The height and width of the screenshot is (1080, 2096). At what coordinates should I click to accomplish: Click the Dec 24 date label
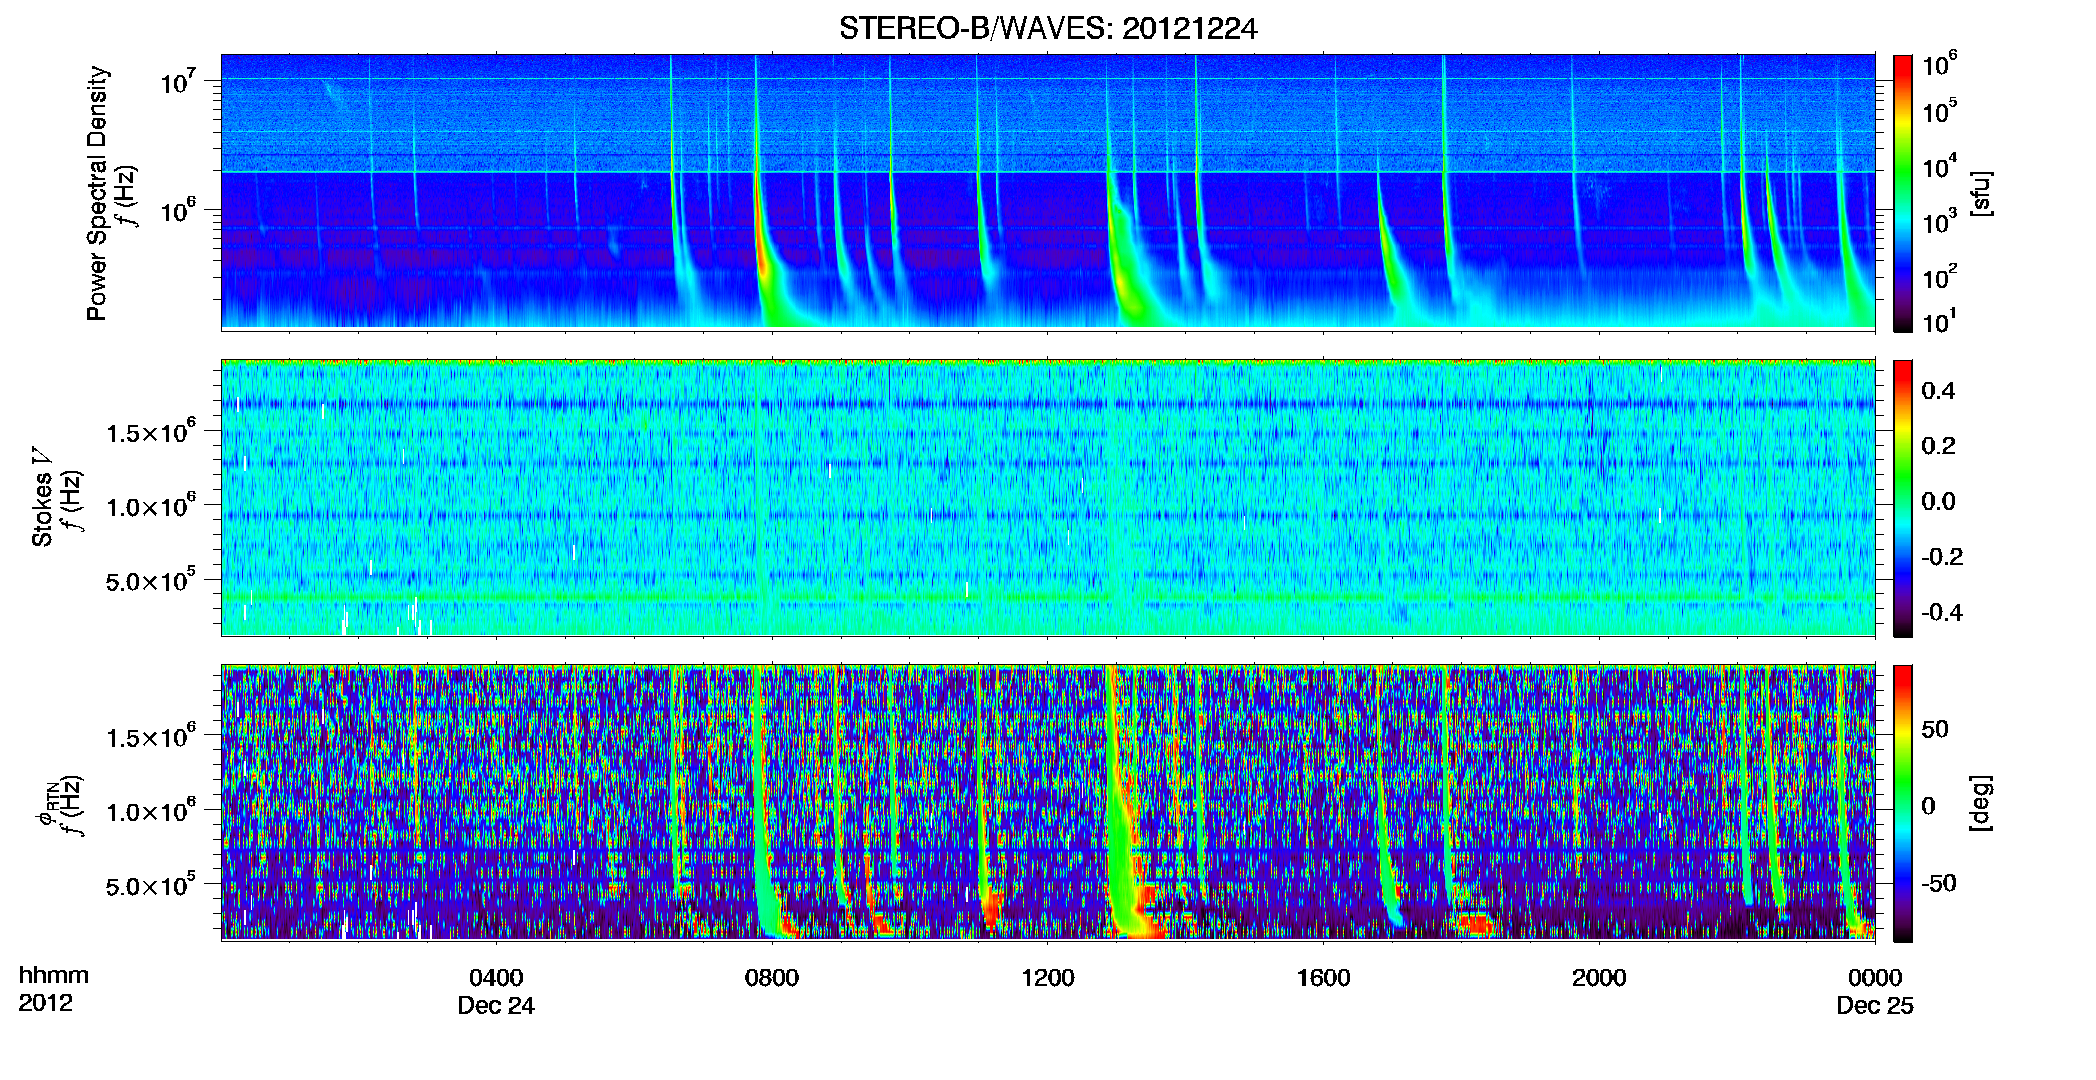point(496,1006)
